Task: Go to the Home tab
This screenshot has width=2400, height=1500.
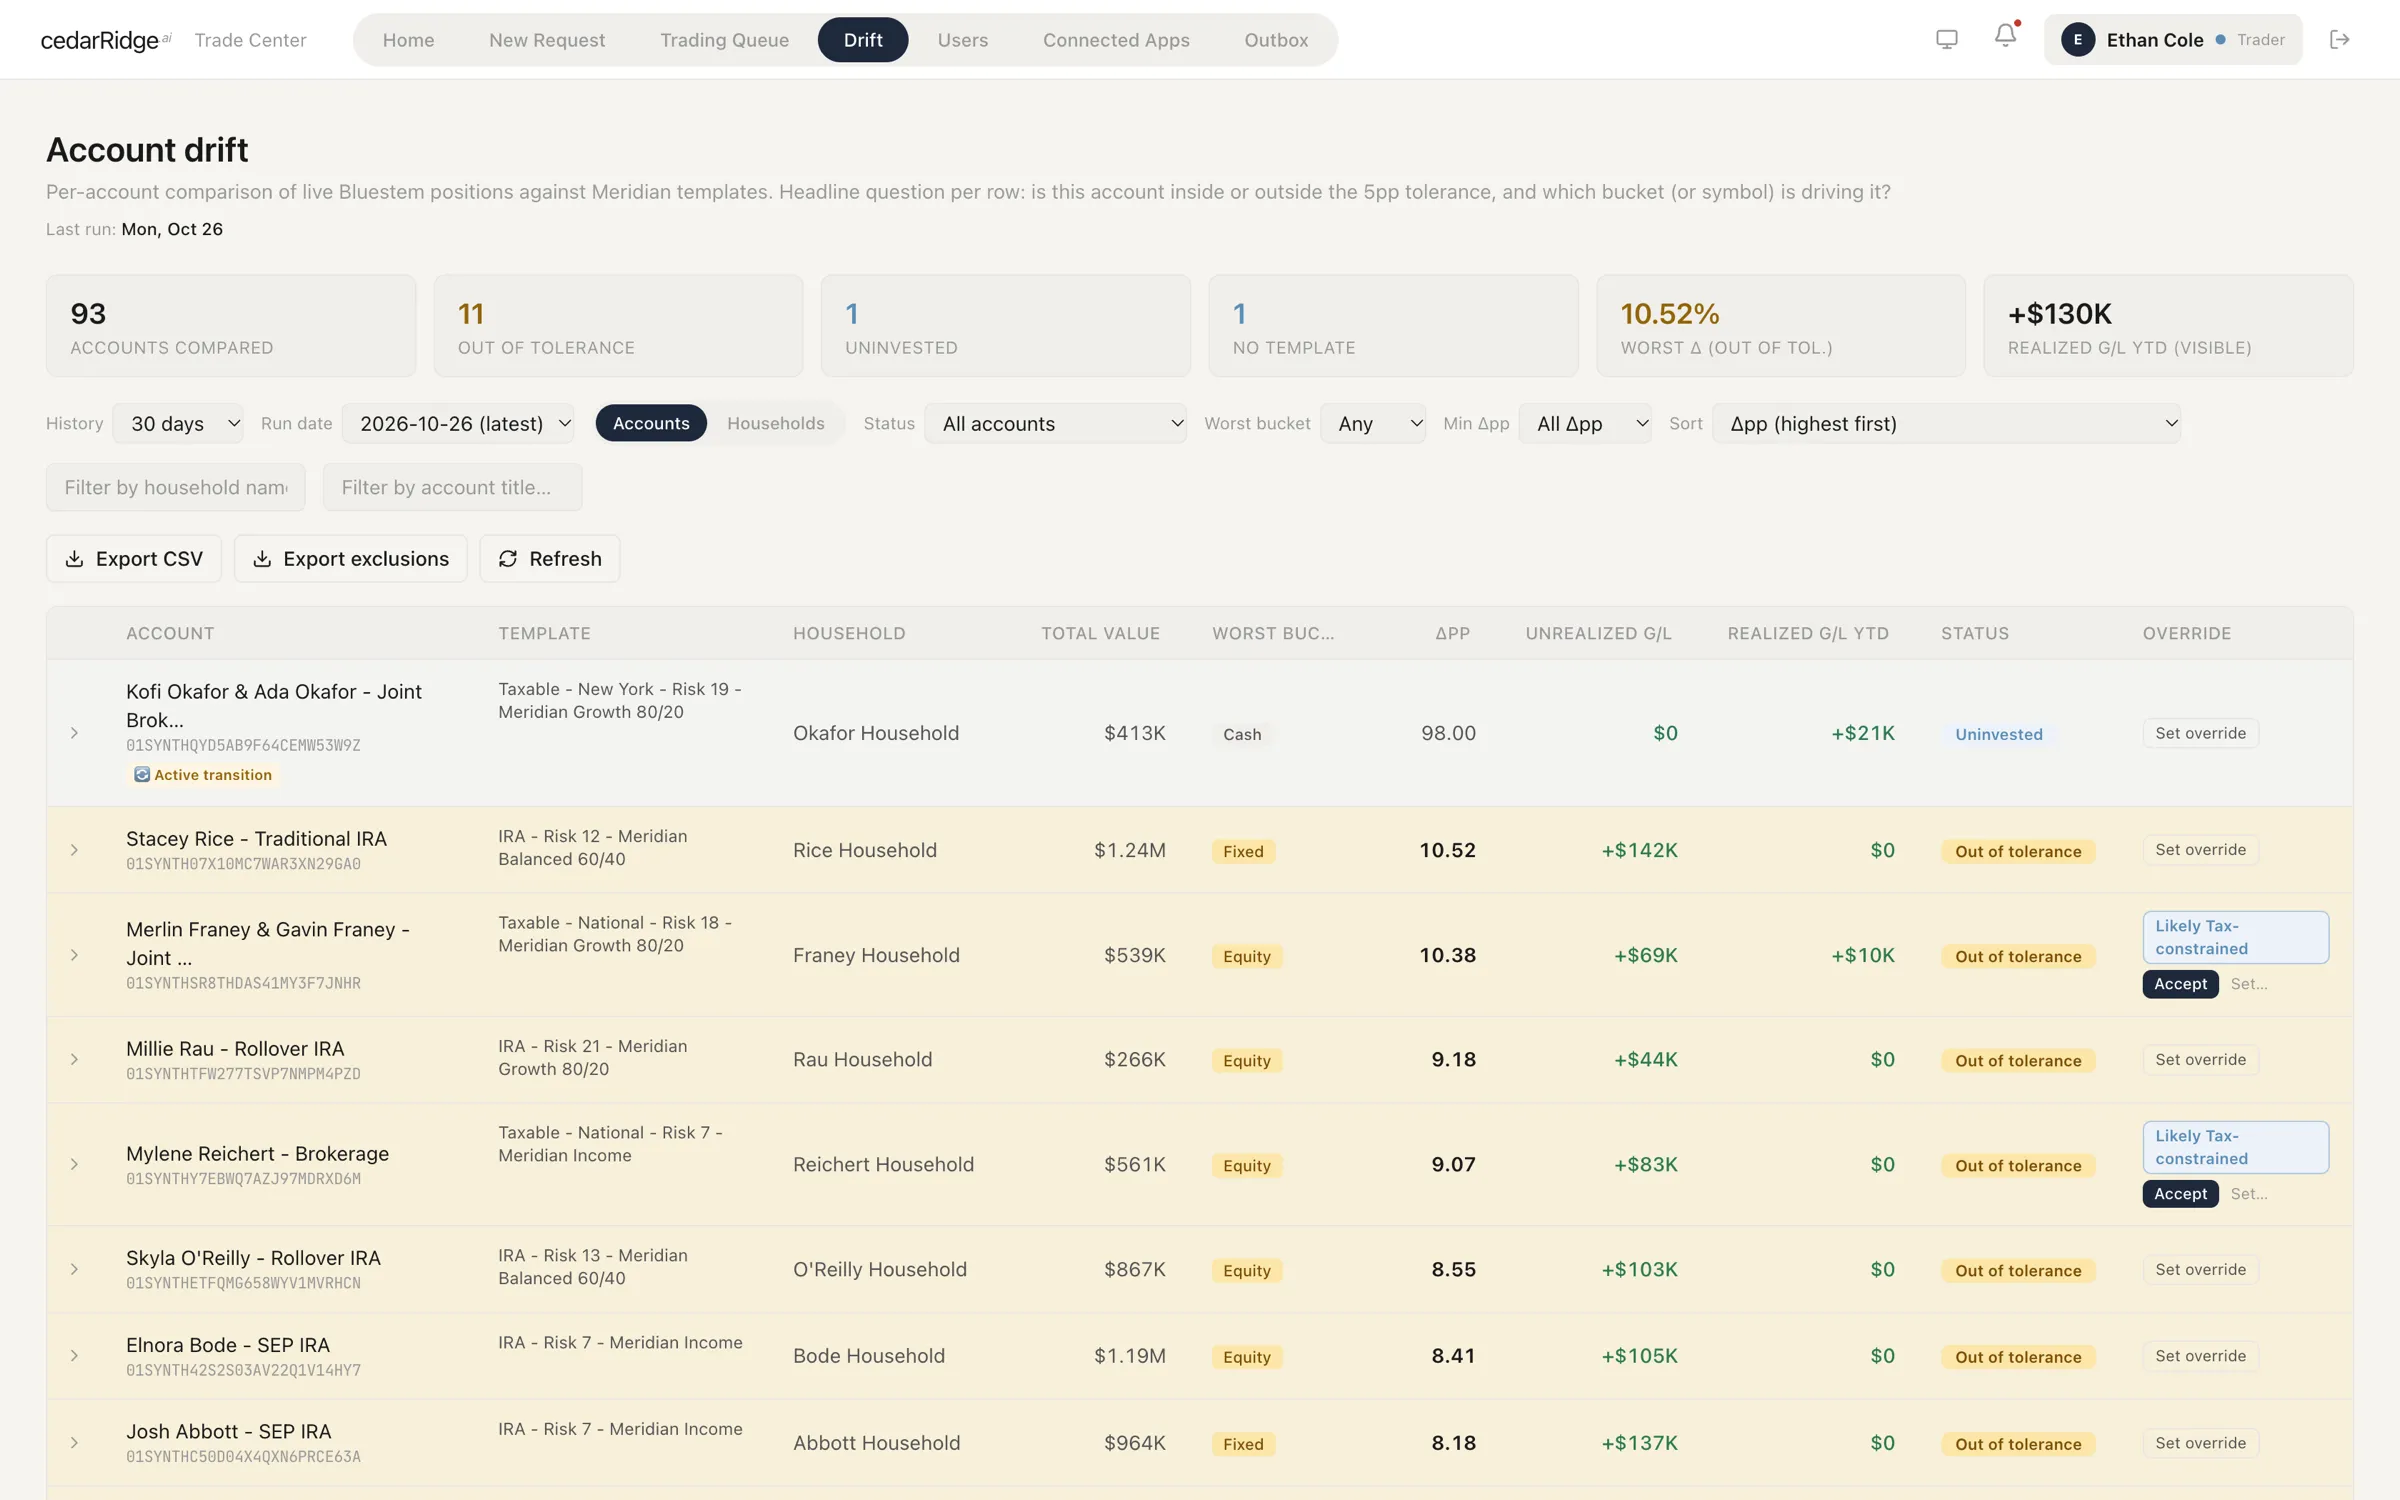Action: tap(408, 40)
